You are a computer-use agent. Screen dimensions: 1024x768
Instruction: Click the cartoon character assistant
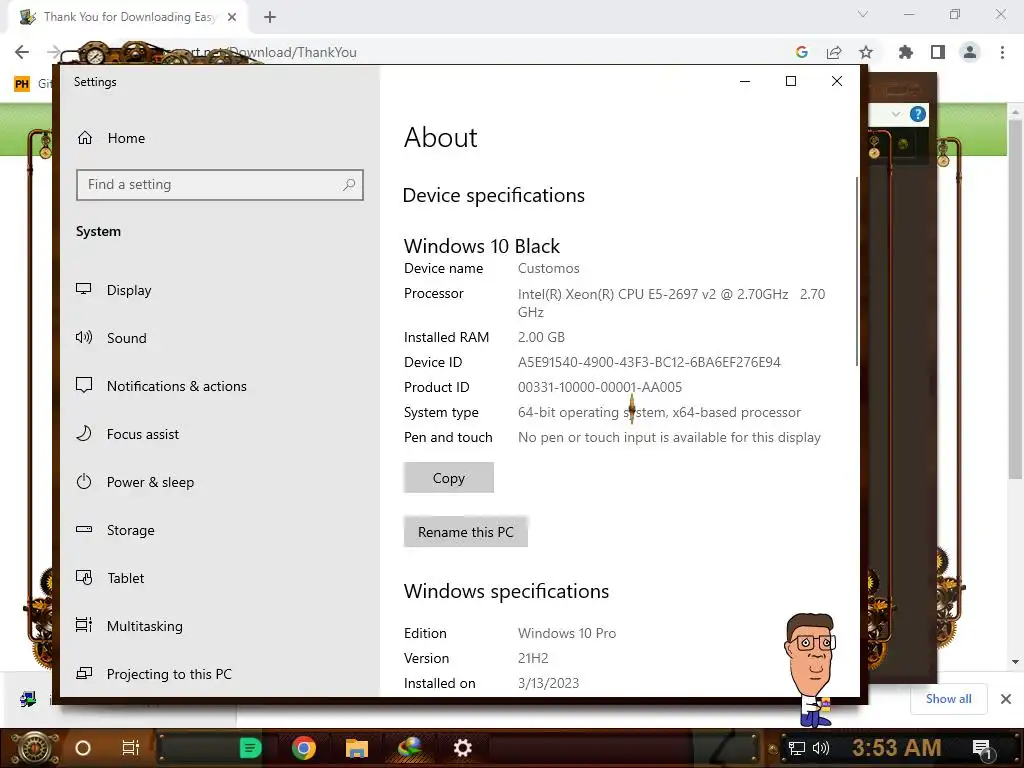point(810,669)
